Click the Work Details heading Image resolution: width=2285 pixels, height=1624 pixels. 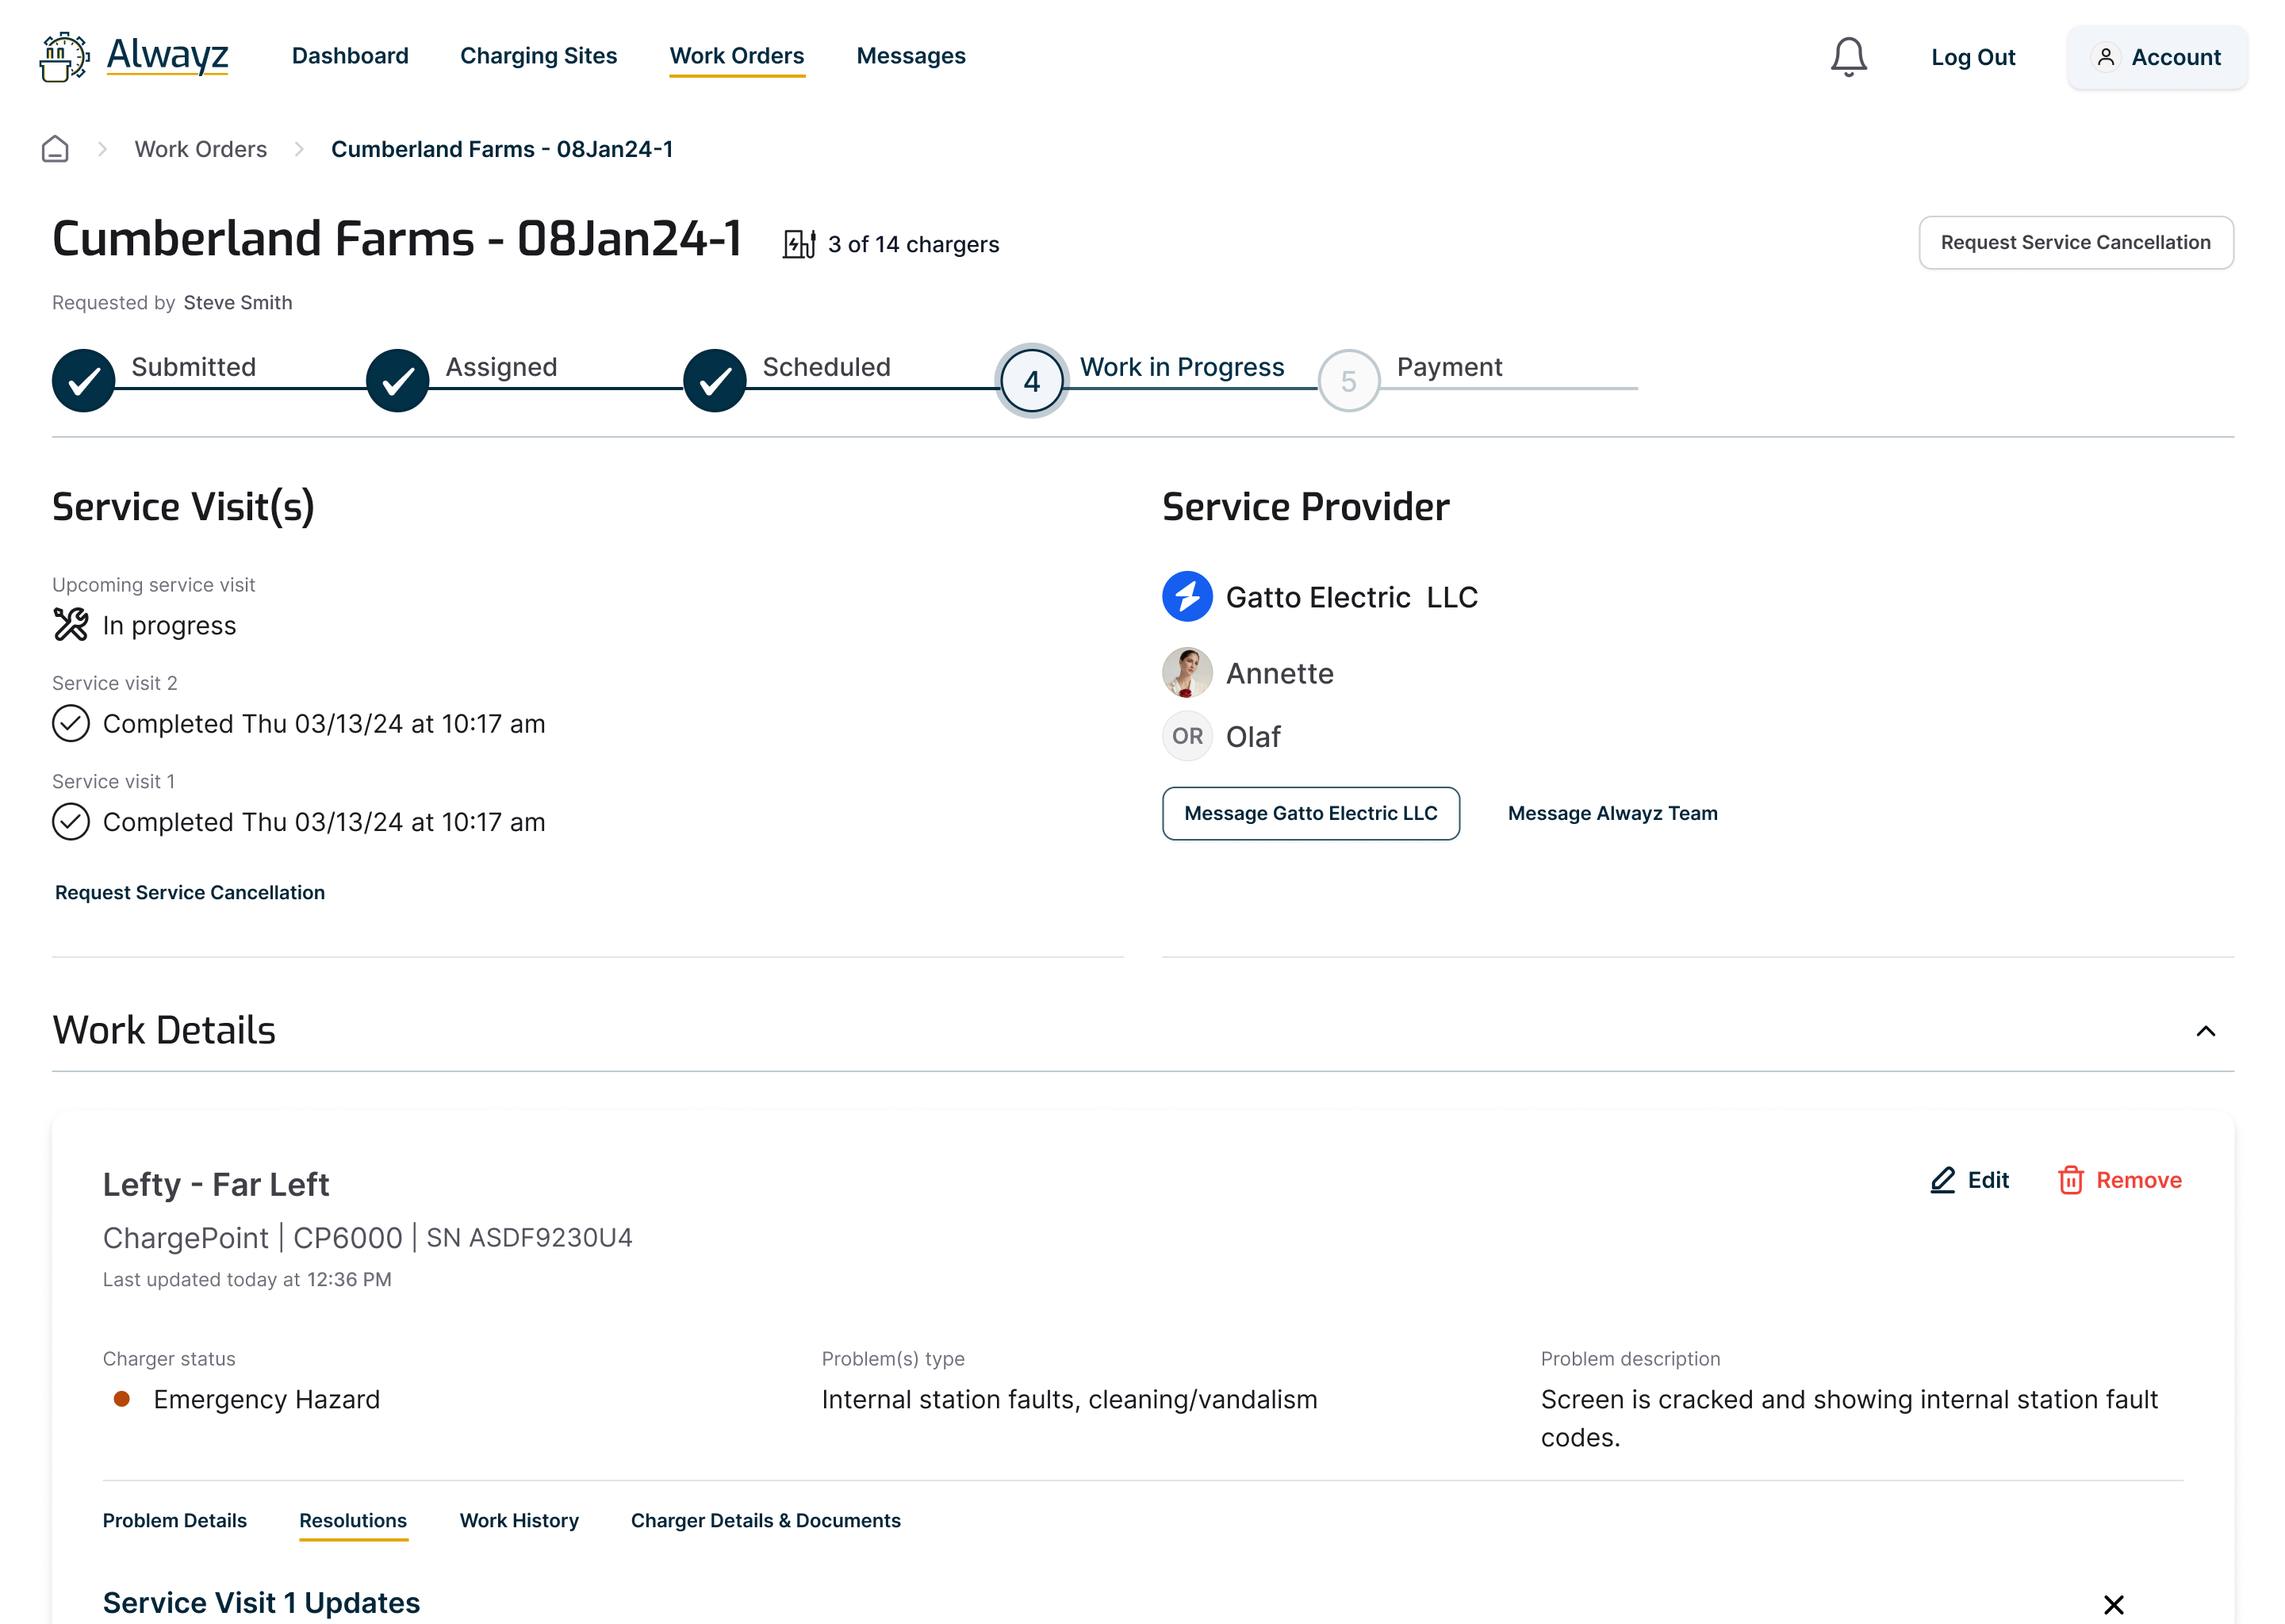pos(164,1030)
